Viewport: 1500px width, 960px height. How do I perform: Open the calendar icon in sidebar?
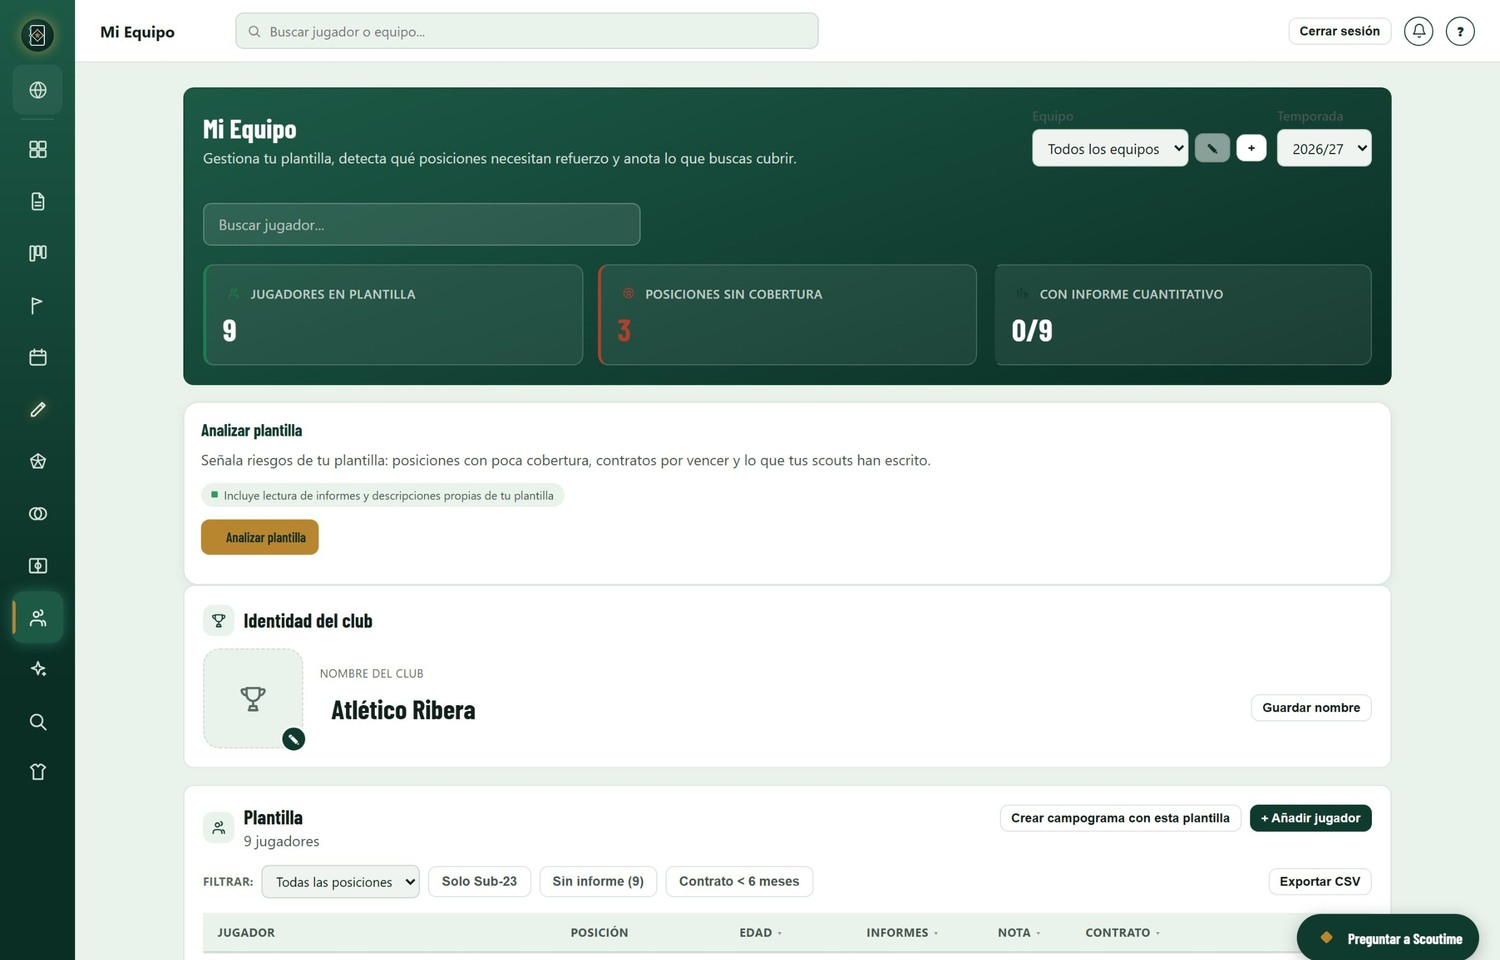click(38, 357)
